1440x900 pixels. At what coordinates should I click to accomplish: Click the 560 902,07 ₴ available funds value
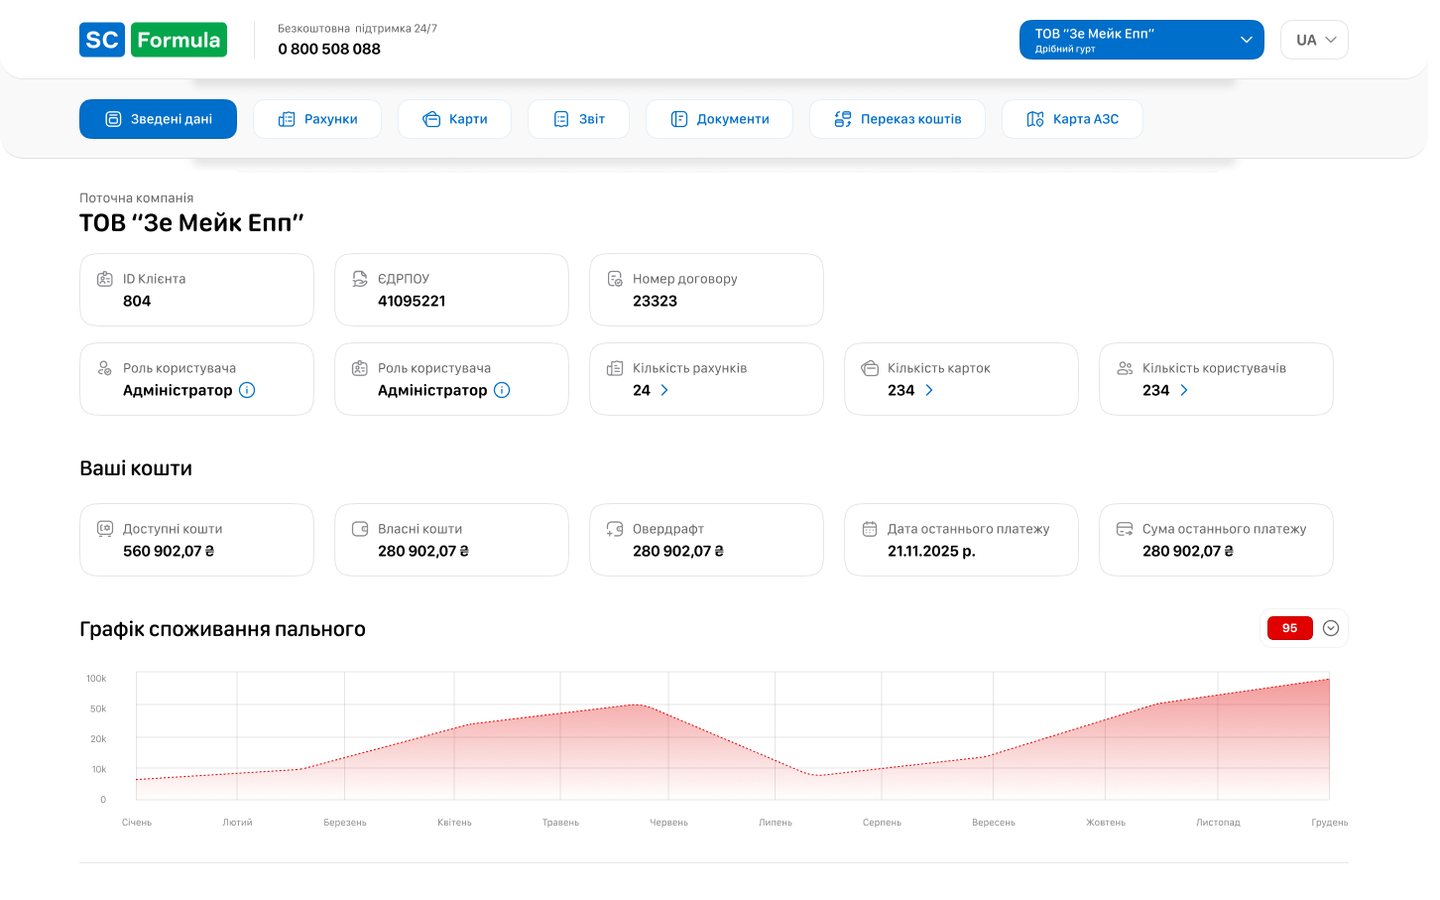(168, 551)
